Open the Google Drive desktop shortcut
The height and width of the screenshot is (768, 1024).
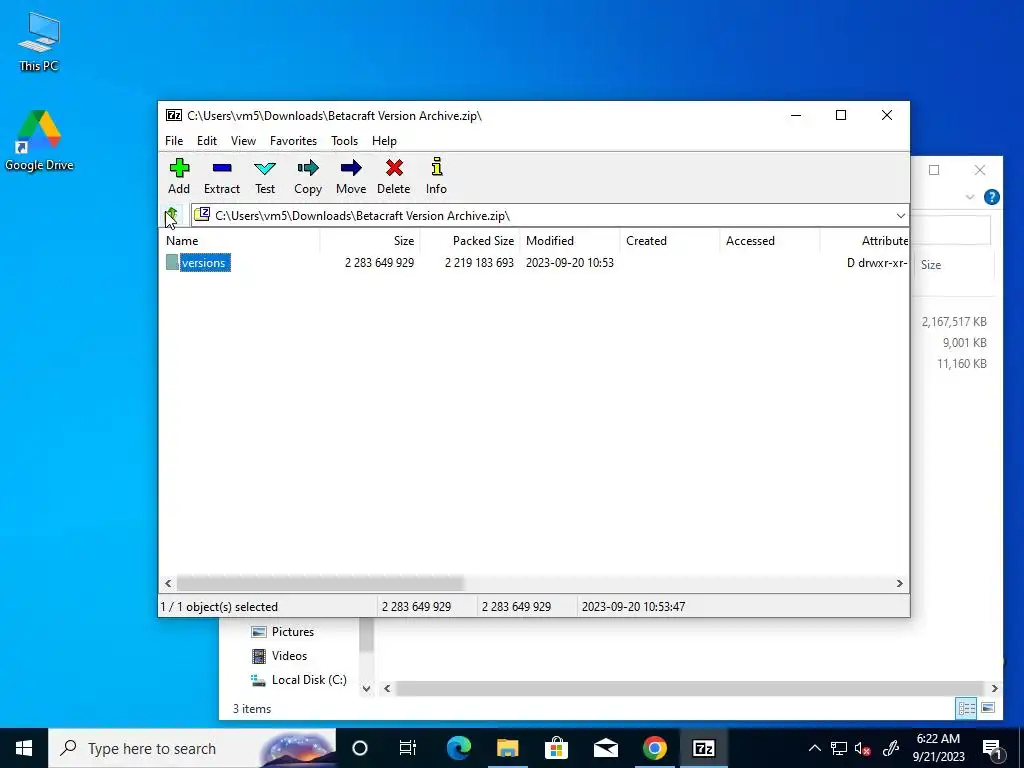click(39, 140)
